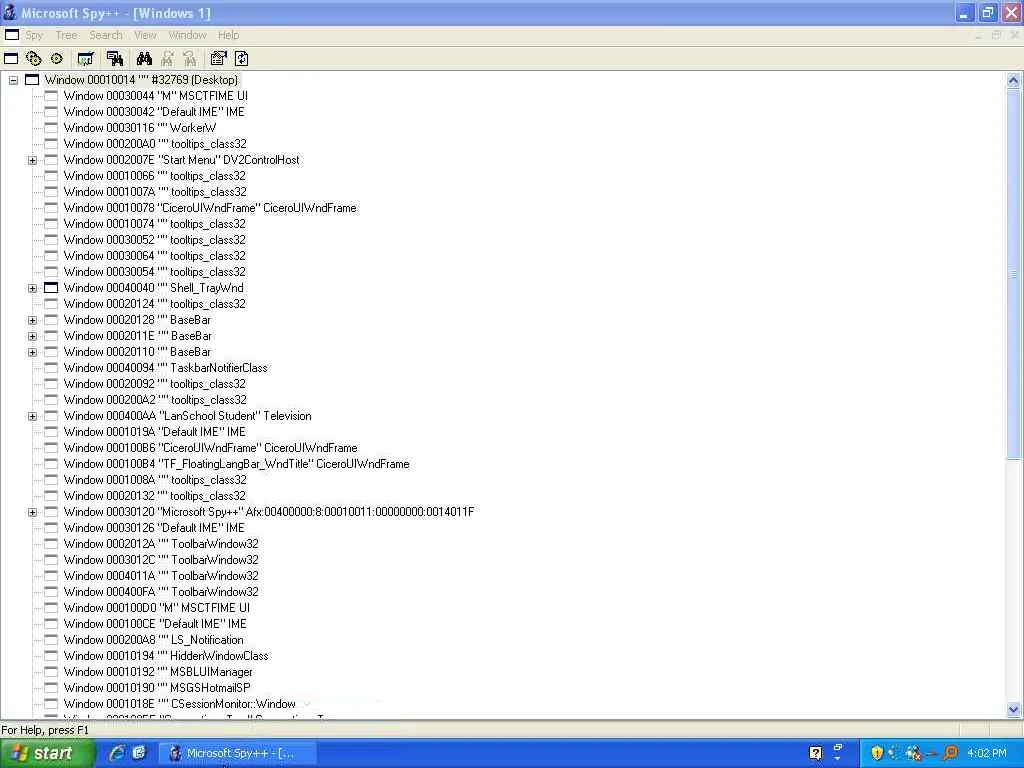Click the 4:02 PM system clock
This screenshot has width=1024, height=768.
(x=987, y=753)
